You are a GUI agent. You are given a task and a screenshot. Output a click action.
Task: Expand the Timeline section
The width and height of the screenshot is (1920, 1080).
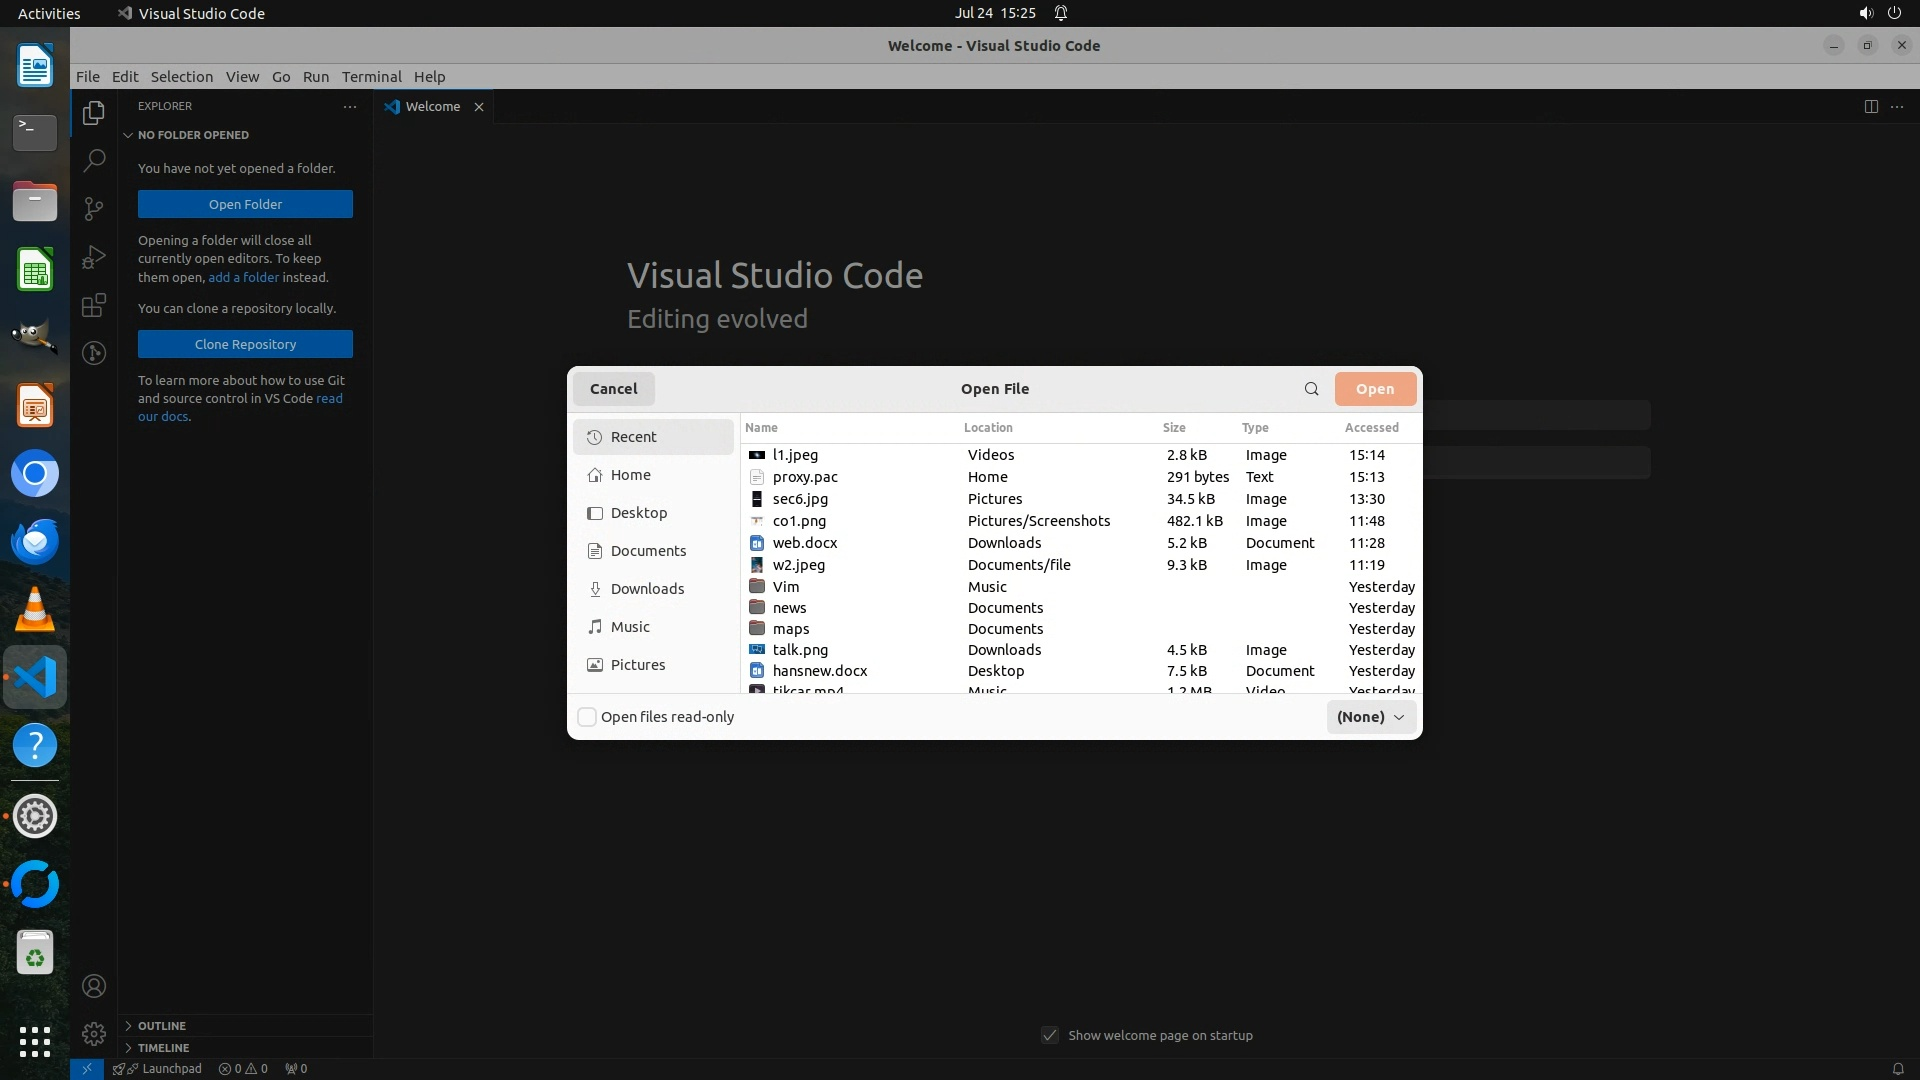point(163,1048)
